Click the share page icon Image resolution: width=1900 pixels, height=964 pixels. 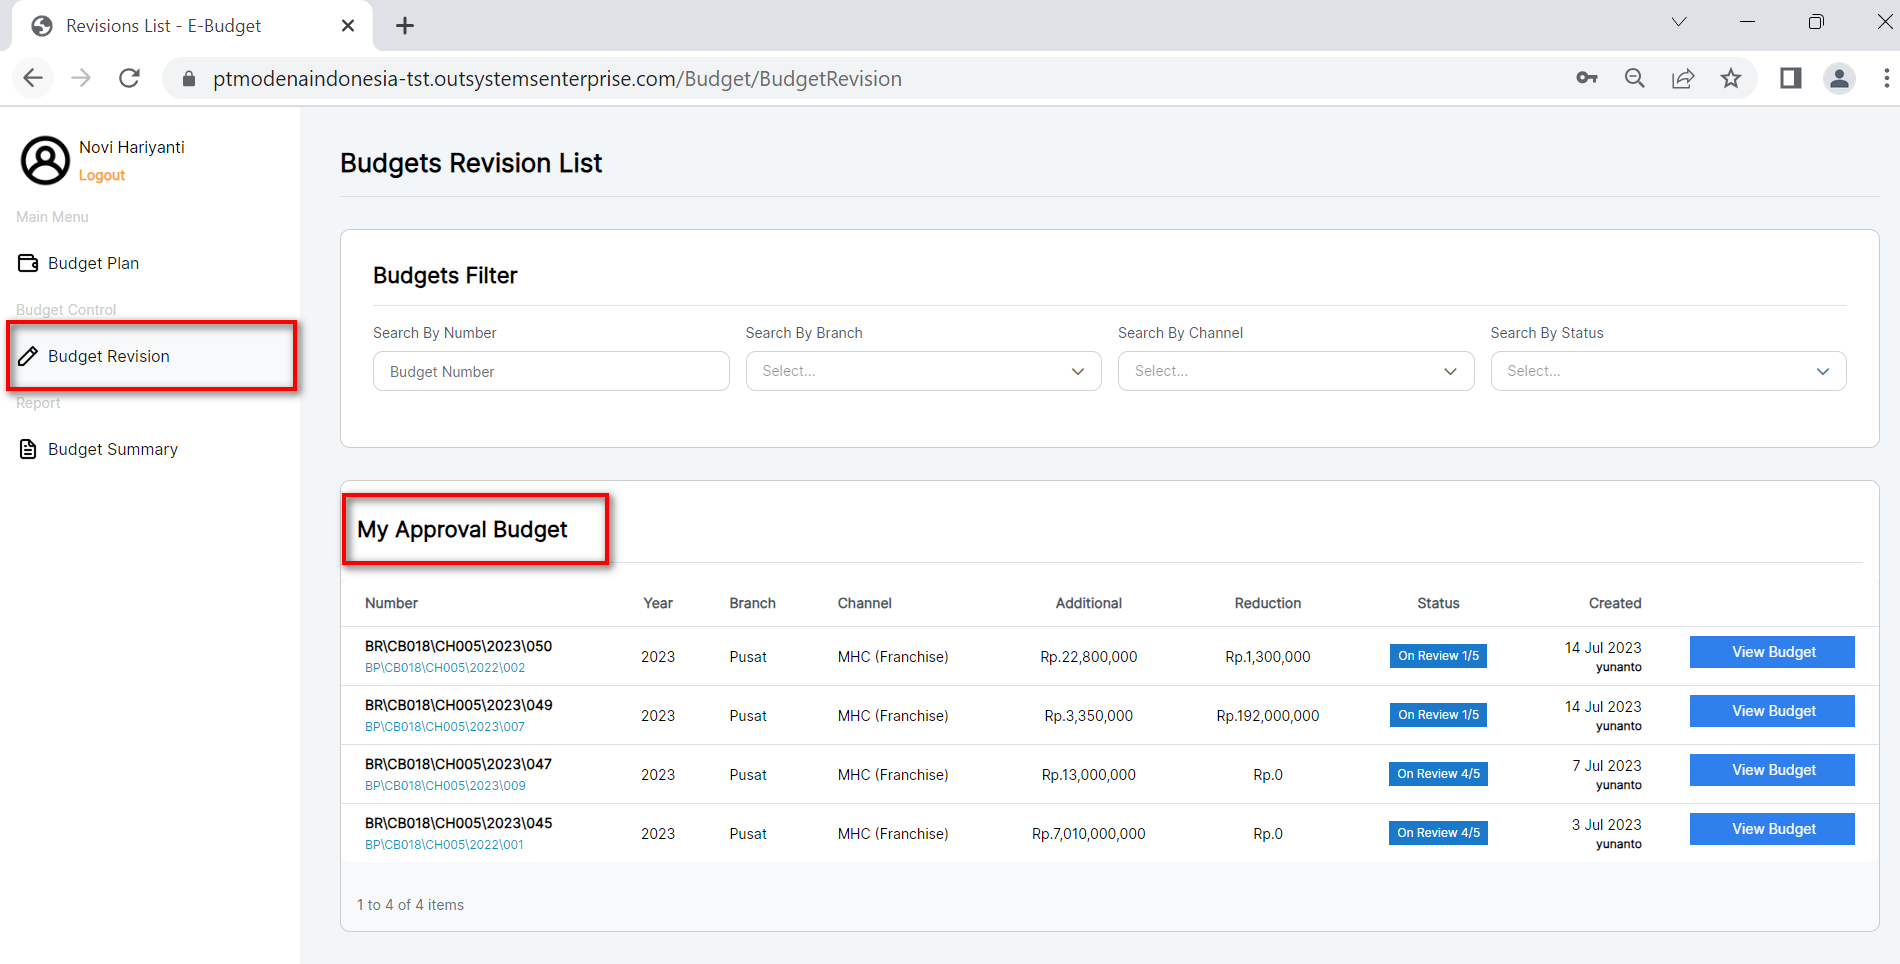[1683, 78]
